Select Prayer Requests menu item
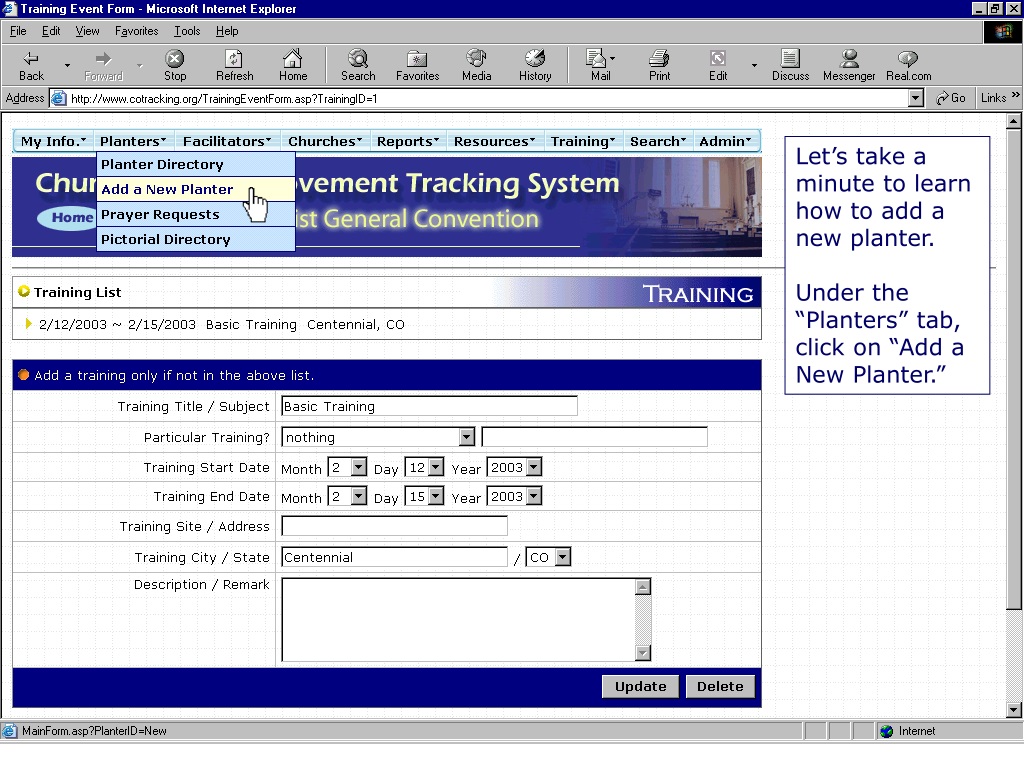Viewport: 1024px width, 768px height. (195, 214)
